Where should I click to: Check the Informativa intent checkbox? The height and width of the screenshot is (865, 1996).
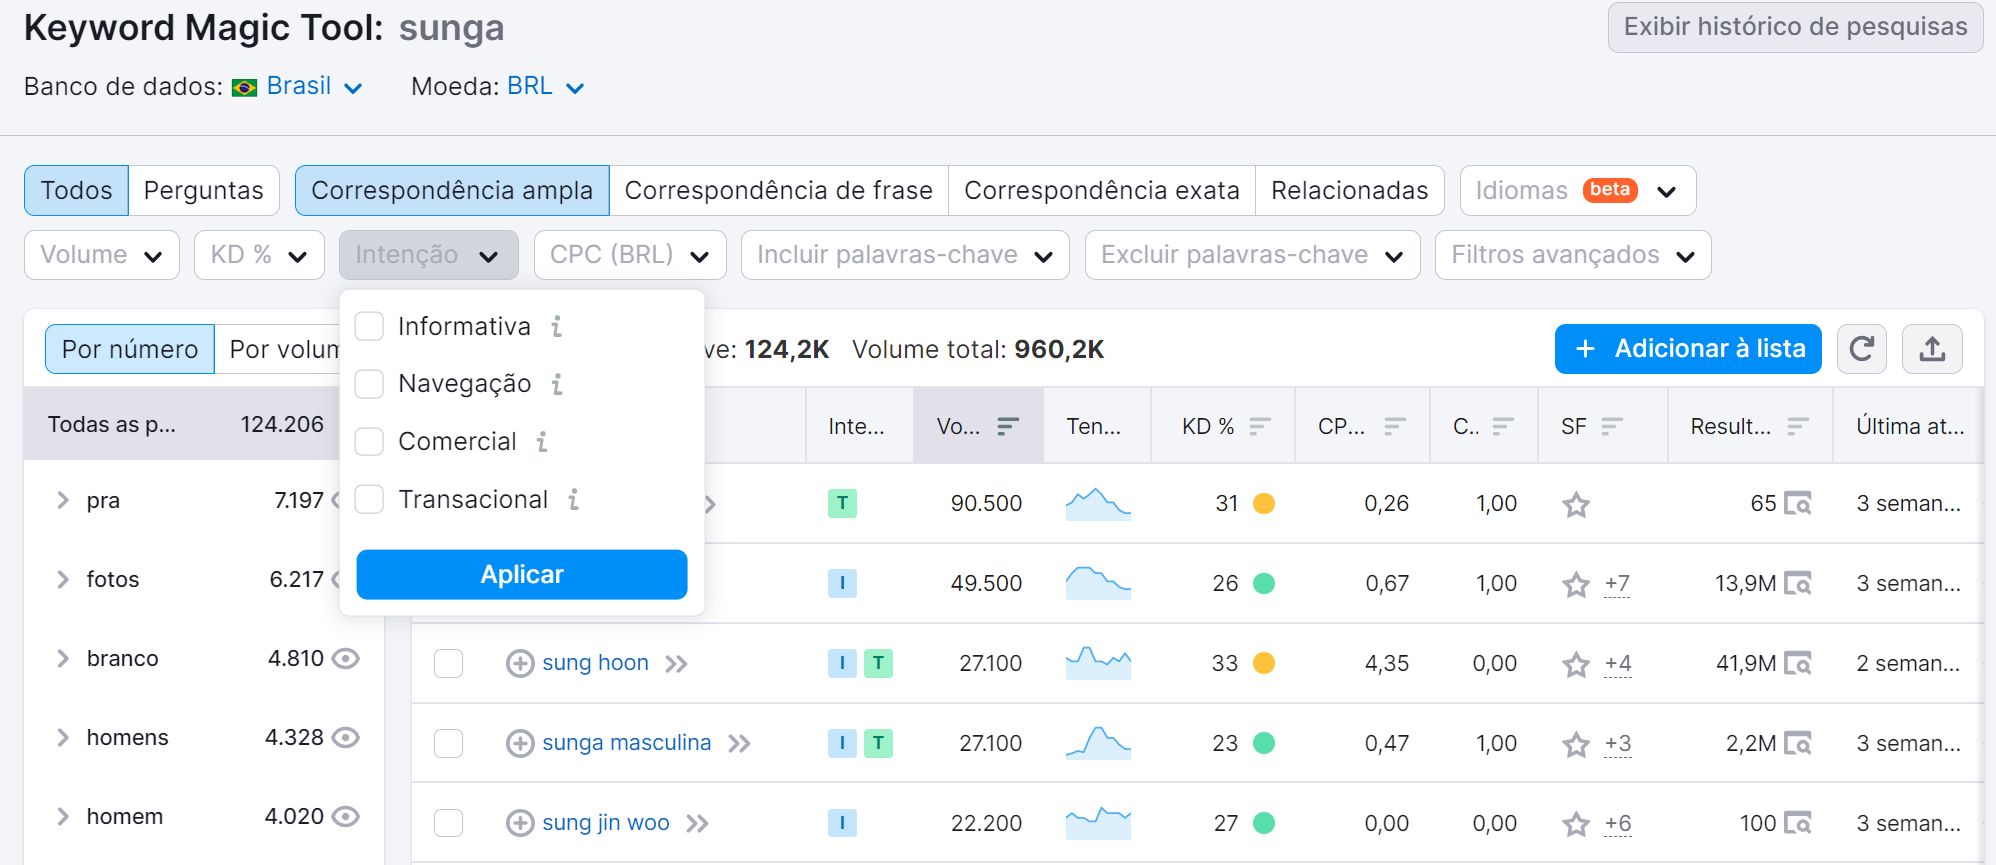(370, 326)
